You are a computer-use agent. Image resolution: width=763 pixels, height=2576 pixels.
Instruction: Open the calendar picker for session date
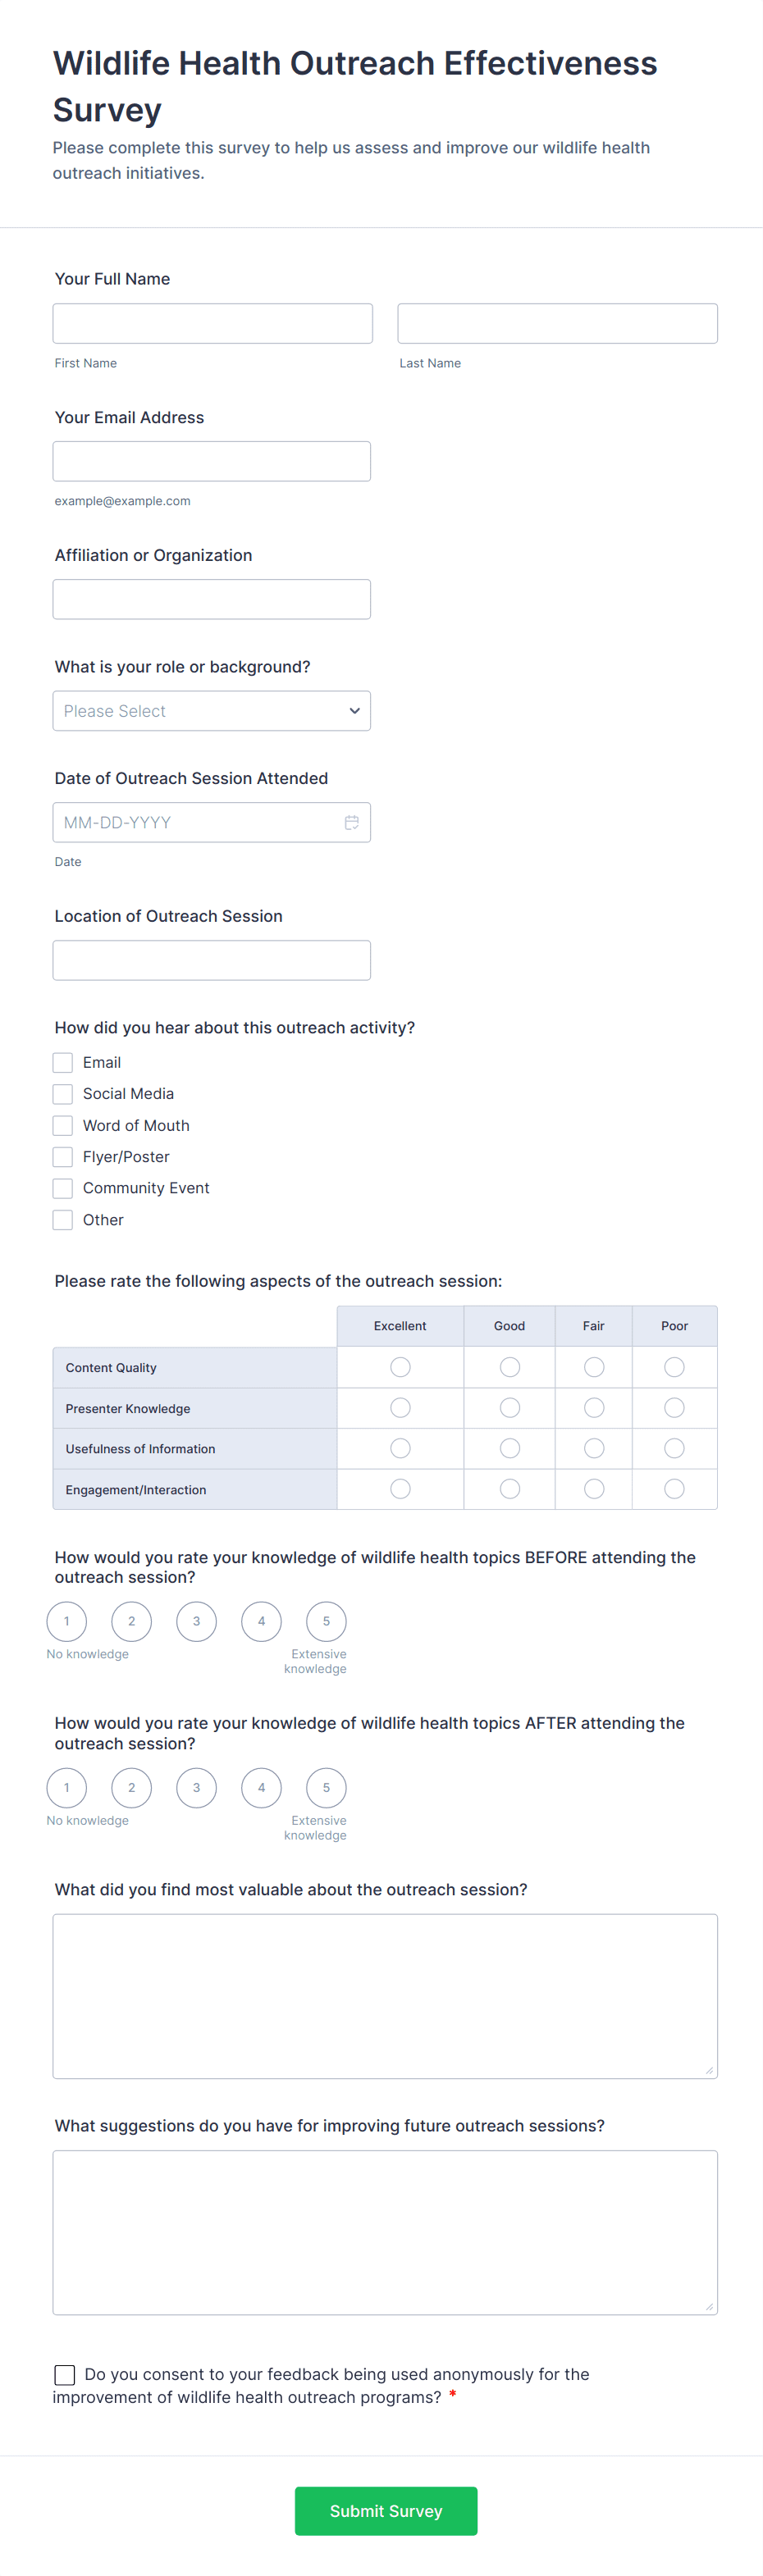(x=352, y=822)
